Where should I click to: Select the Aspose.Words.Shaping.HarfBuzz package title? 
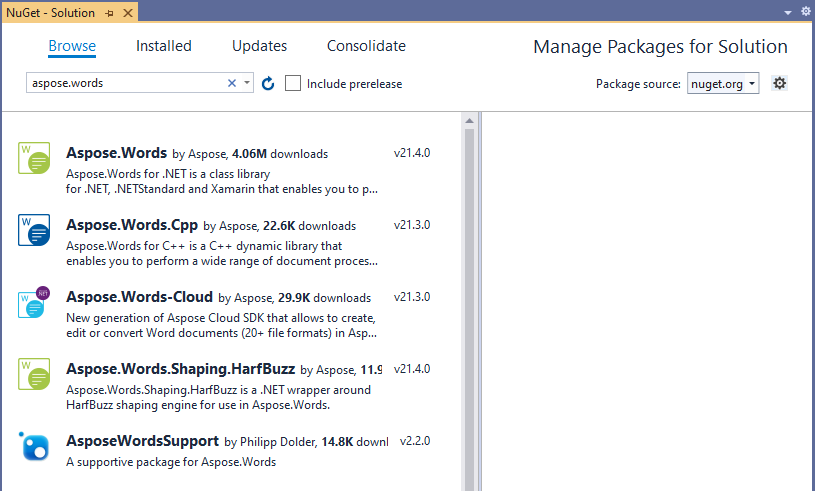tap(180, 369)
